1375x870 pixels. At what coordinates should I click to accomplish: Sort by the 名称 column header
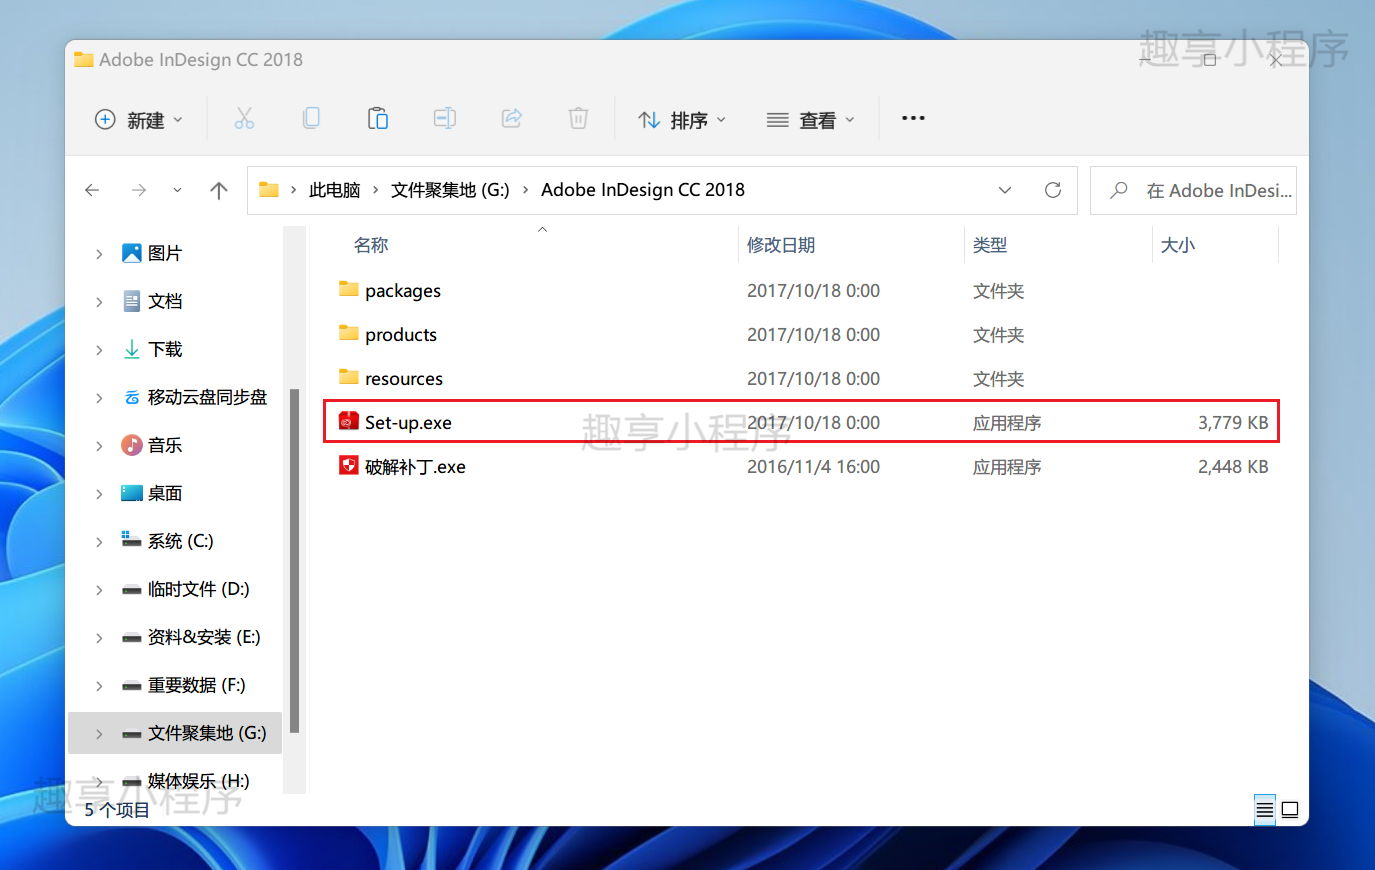click(371, 245)
